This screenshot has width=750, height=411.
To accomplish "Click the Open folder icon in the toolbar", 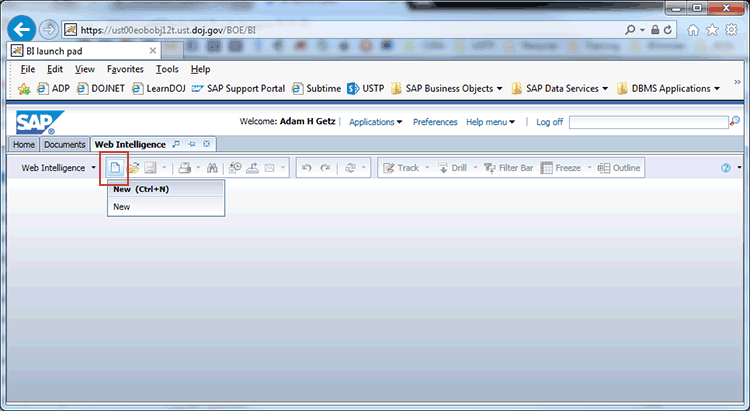I will tap(133, 168).
